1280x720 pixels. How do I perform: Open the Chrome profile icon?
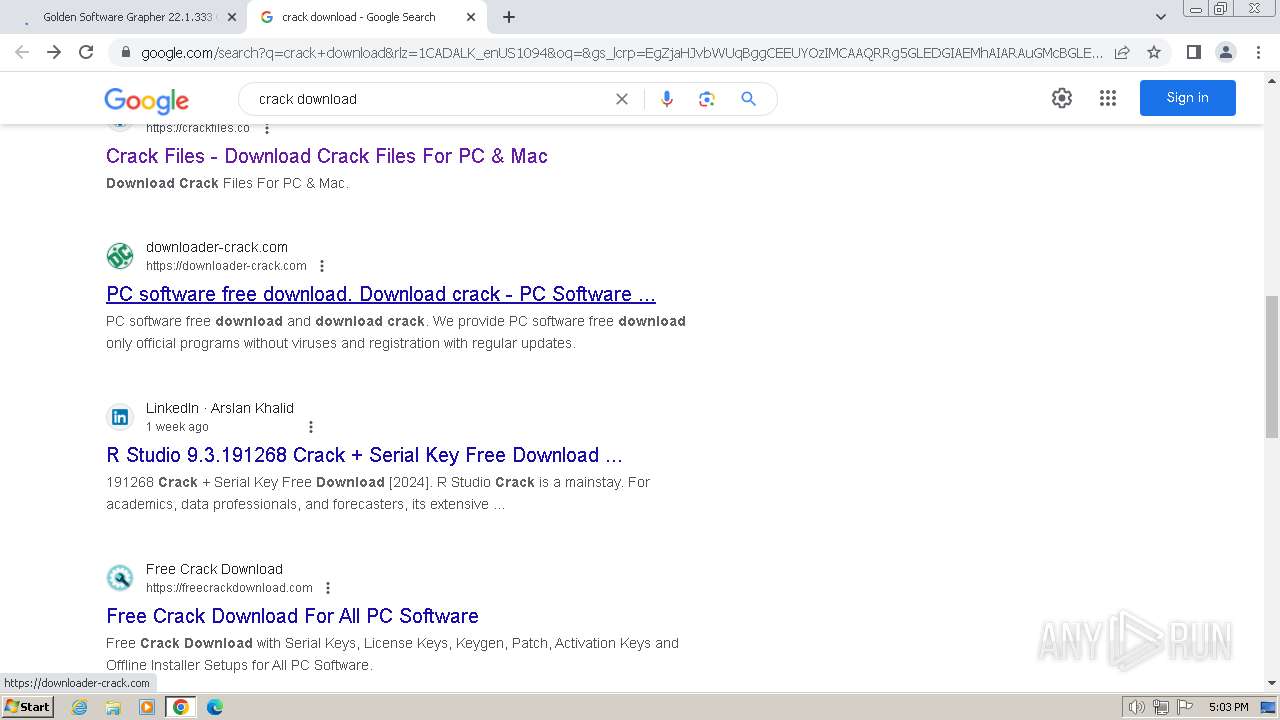tap(1225, 52)
